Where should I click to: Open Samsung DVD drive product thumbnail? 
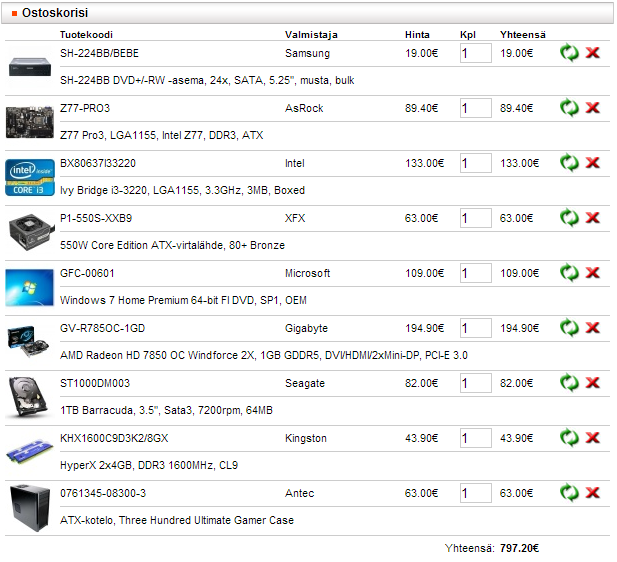pyautogui.click(x=30, y=67)
